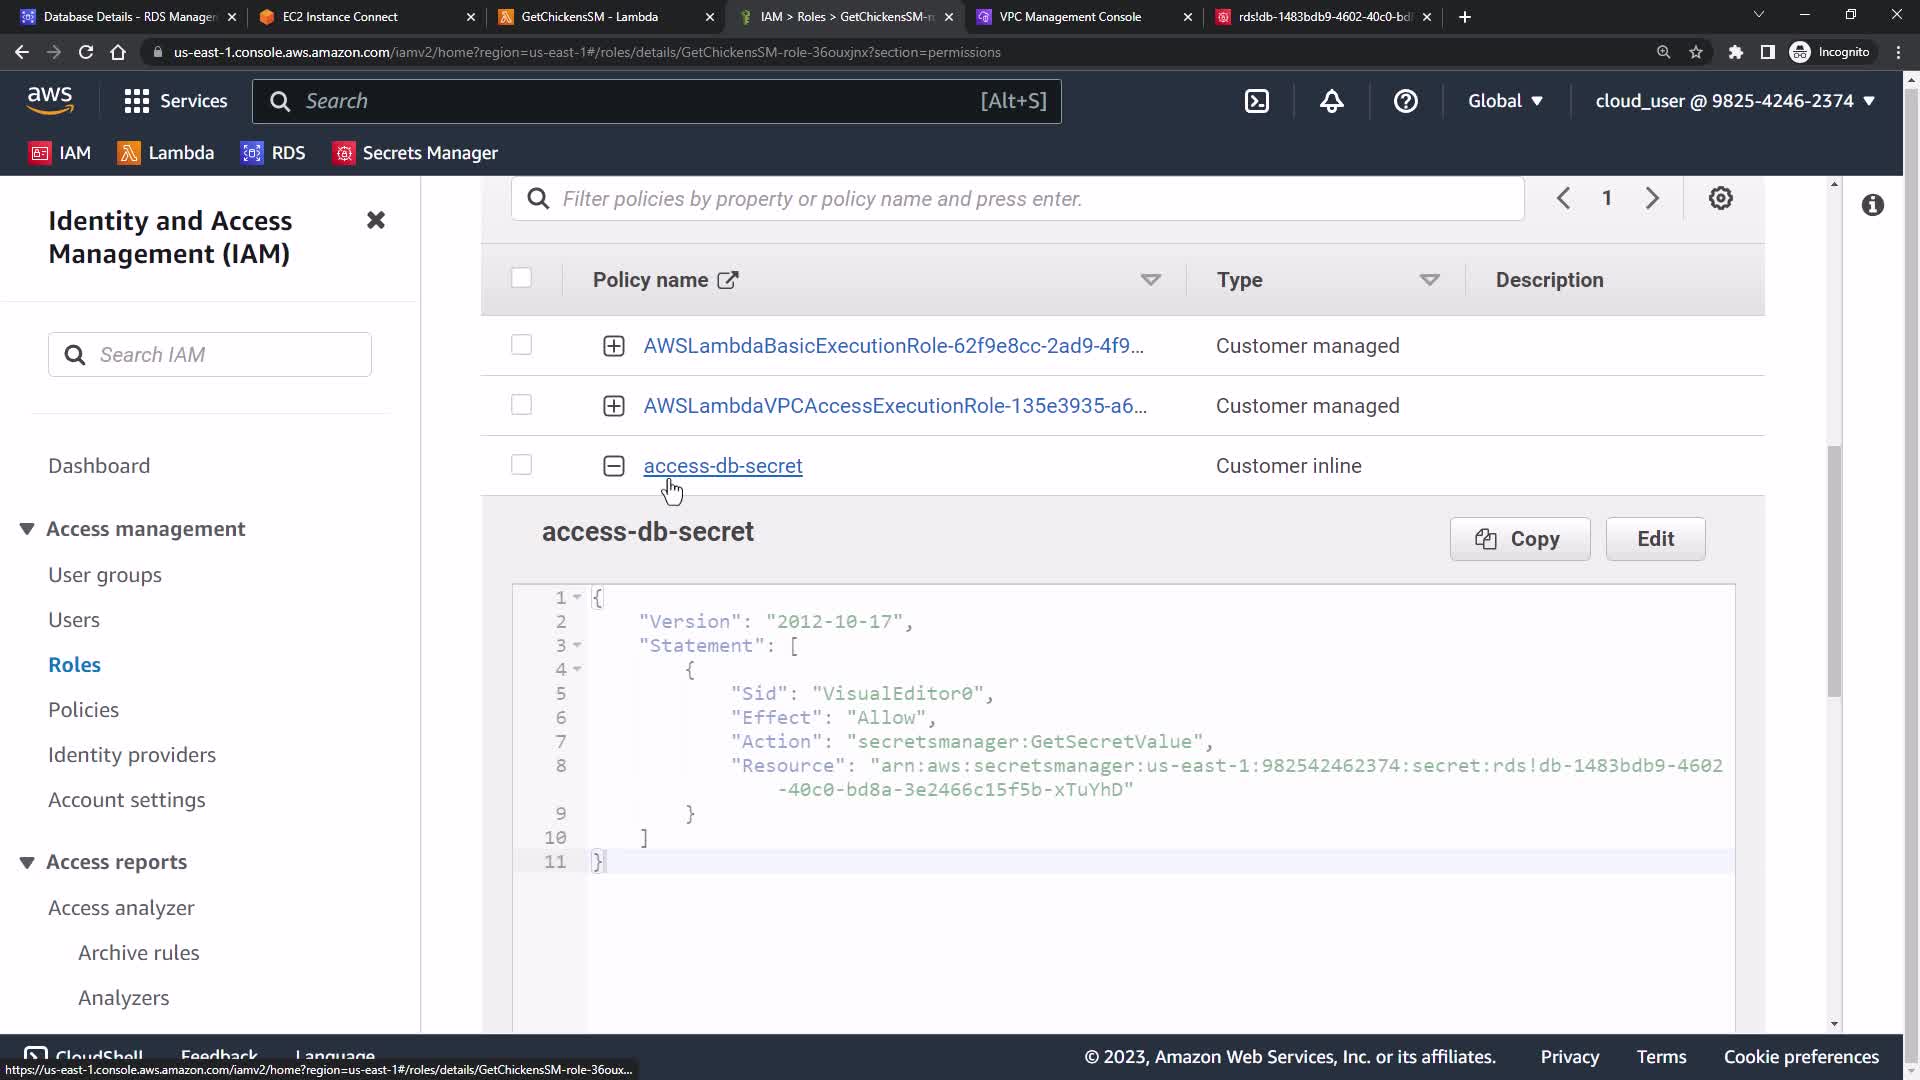Screen dimensions: 1920x1080
Task: Open the policy table settings gear
Action: tap(1720, 198)
